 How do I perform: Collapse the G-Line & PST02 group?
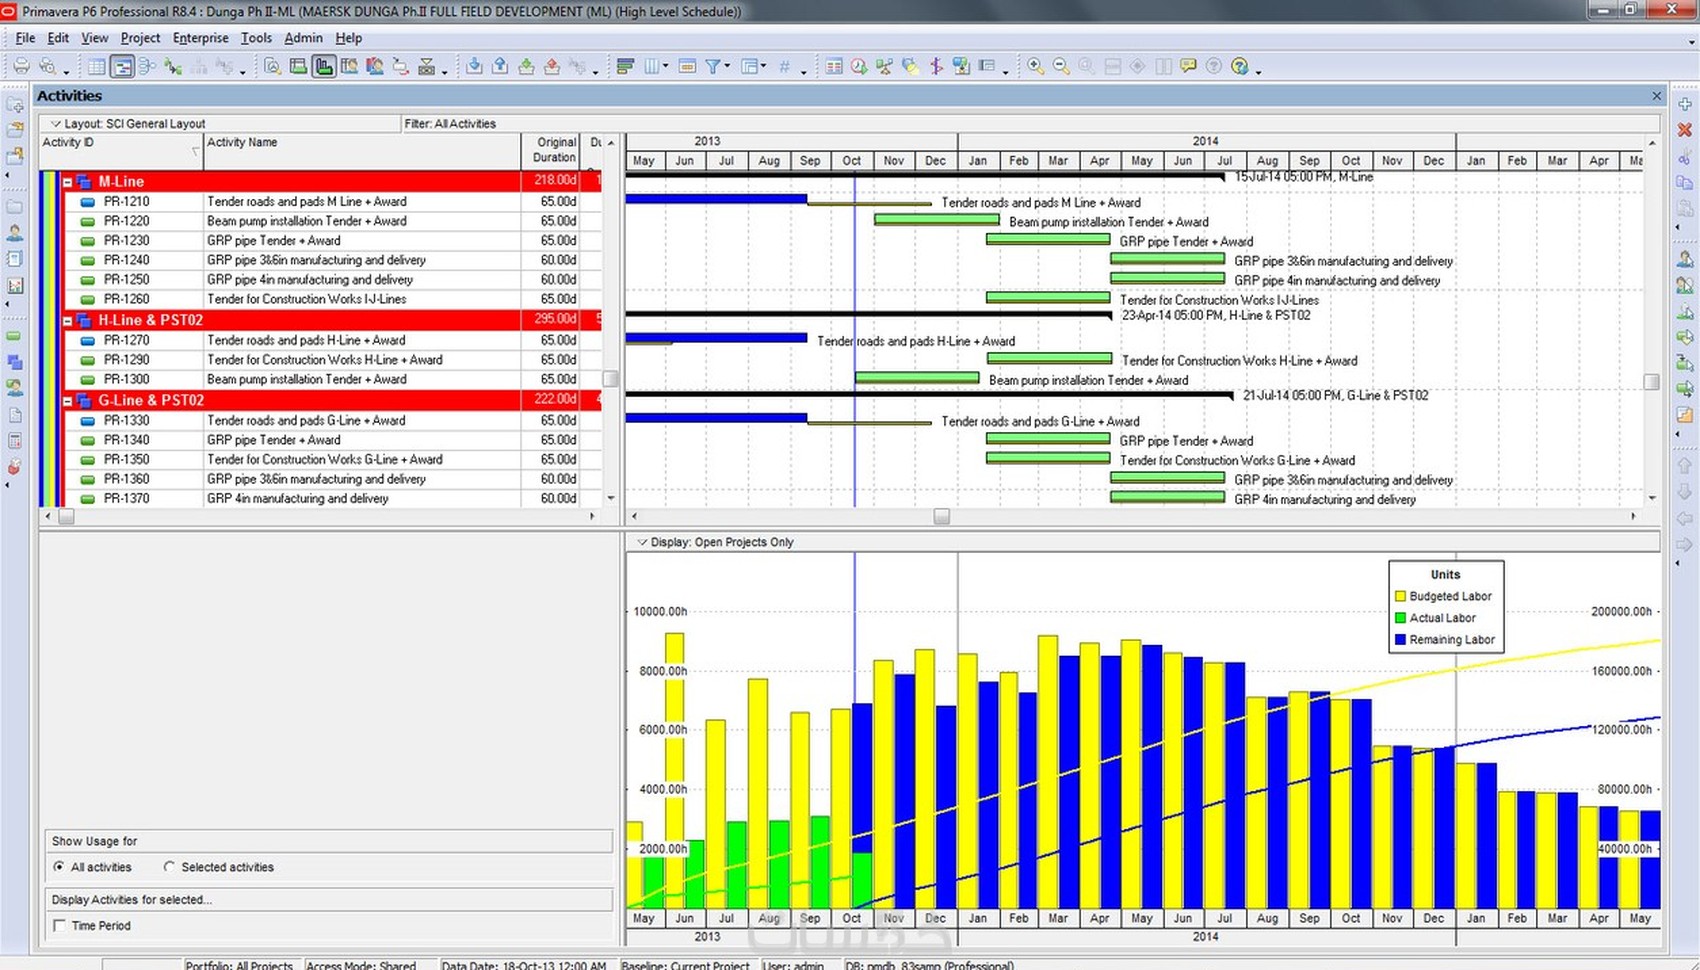click(68, 401)
